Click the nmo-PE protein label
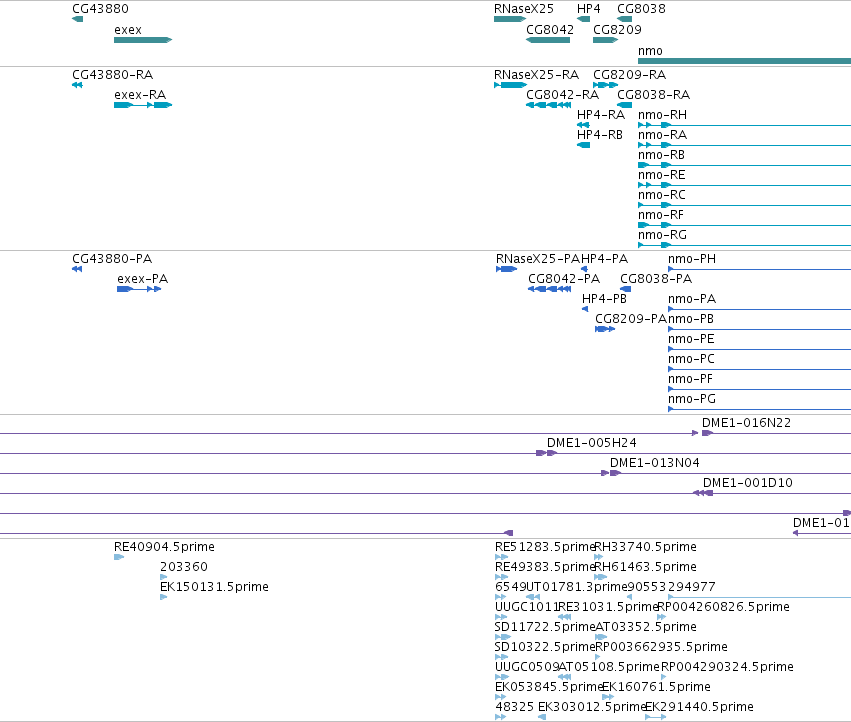 coord(691,339)
